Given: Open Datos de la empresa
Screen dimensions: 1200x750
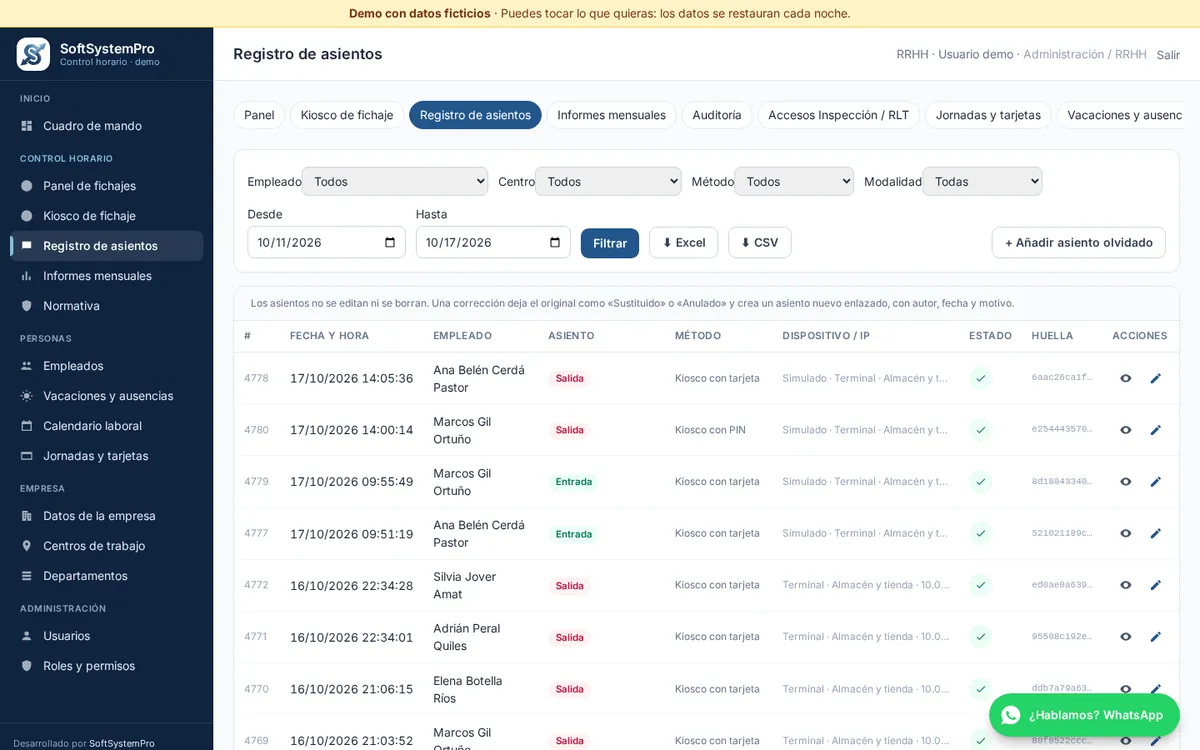Looking at the screenshot, I should 106,516.
